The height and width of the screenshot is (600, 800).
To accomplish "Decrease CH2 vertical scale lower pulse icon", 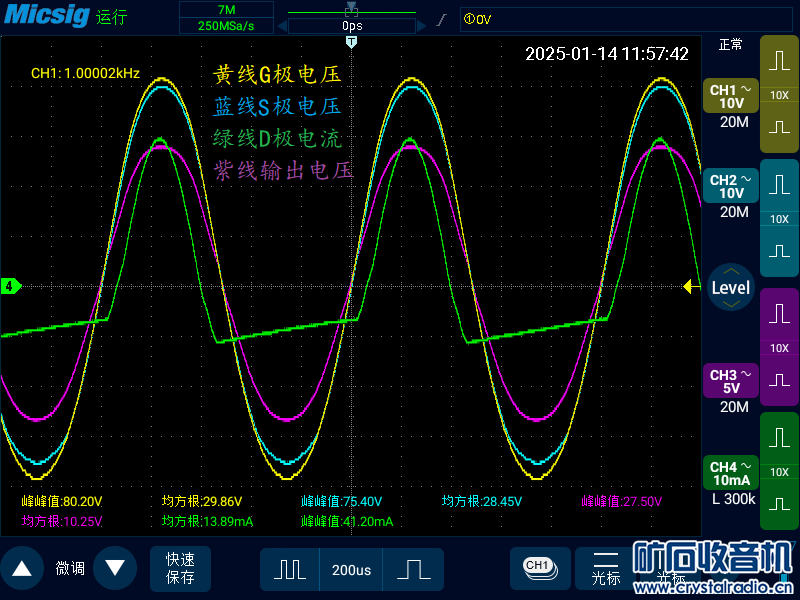I will point(780,251).
